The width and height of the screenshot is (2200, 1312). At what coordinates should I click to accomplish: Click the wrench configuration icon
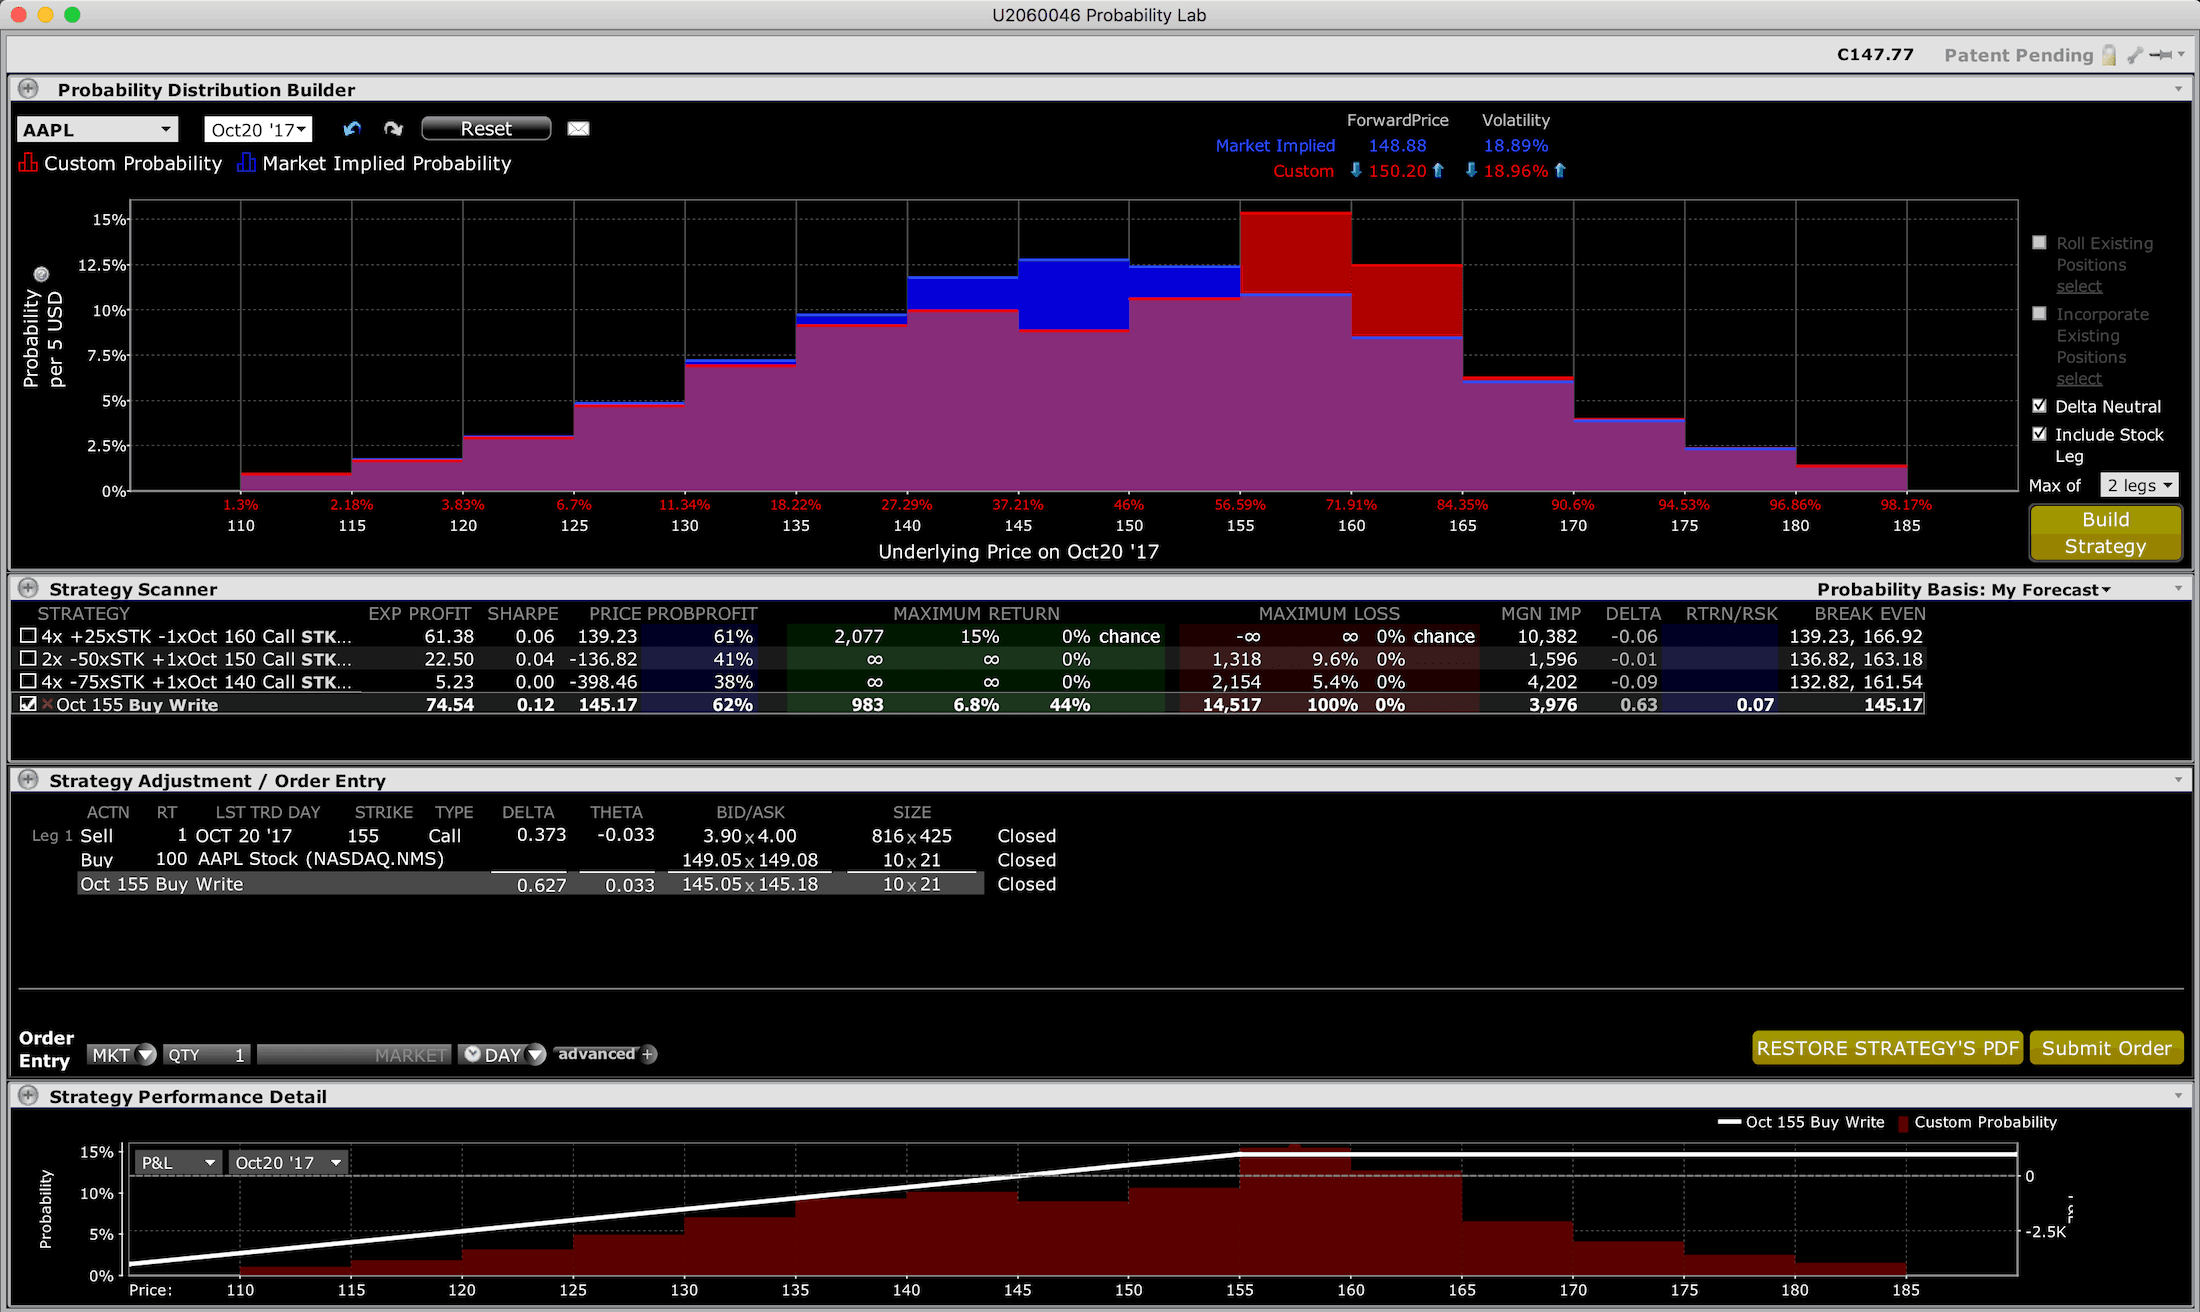tap(2135, 55)
